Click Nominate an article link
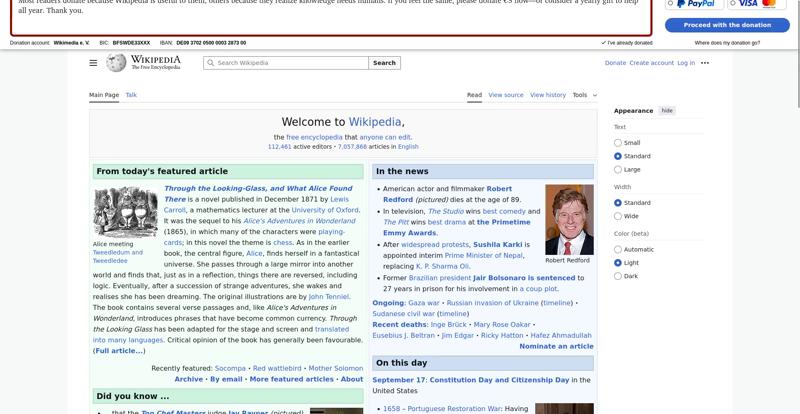800x414 pixels. (x=556, y=346)
